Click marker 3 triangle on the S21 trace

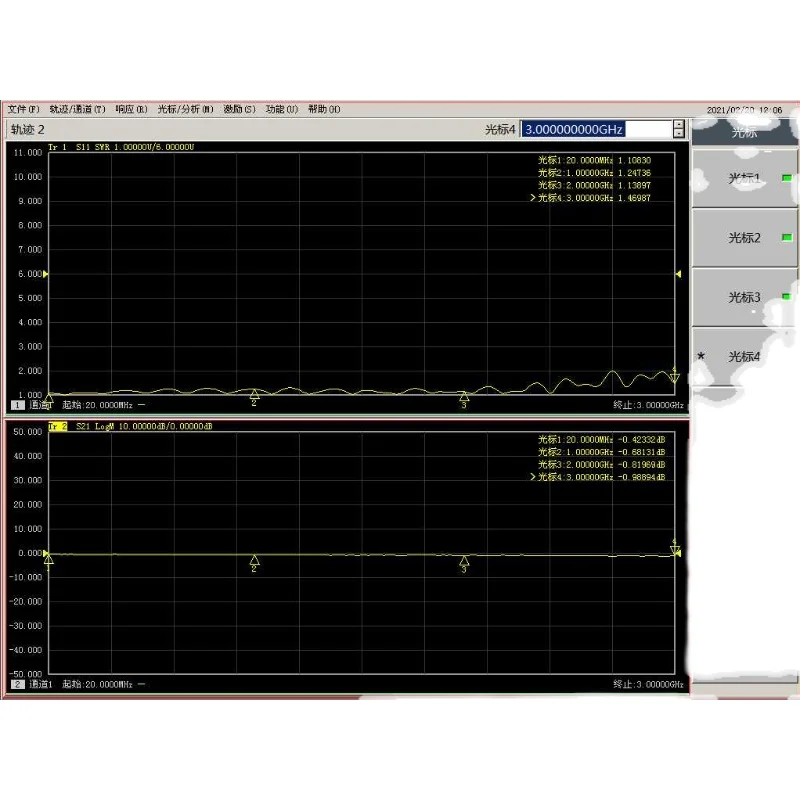point(463,562)
